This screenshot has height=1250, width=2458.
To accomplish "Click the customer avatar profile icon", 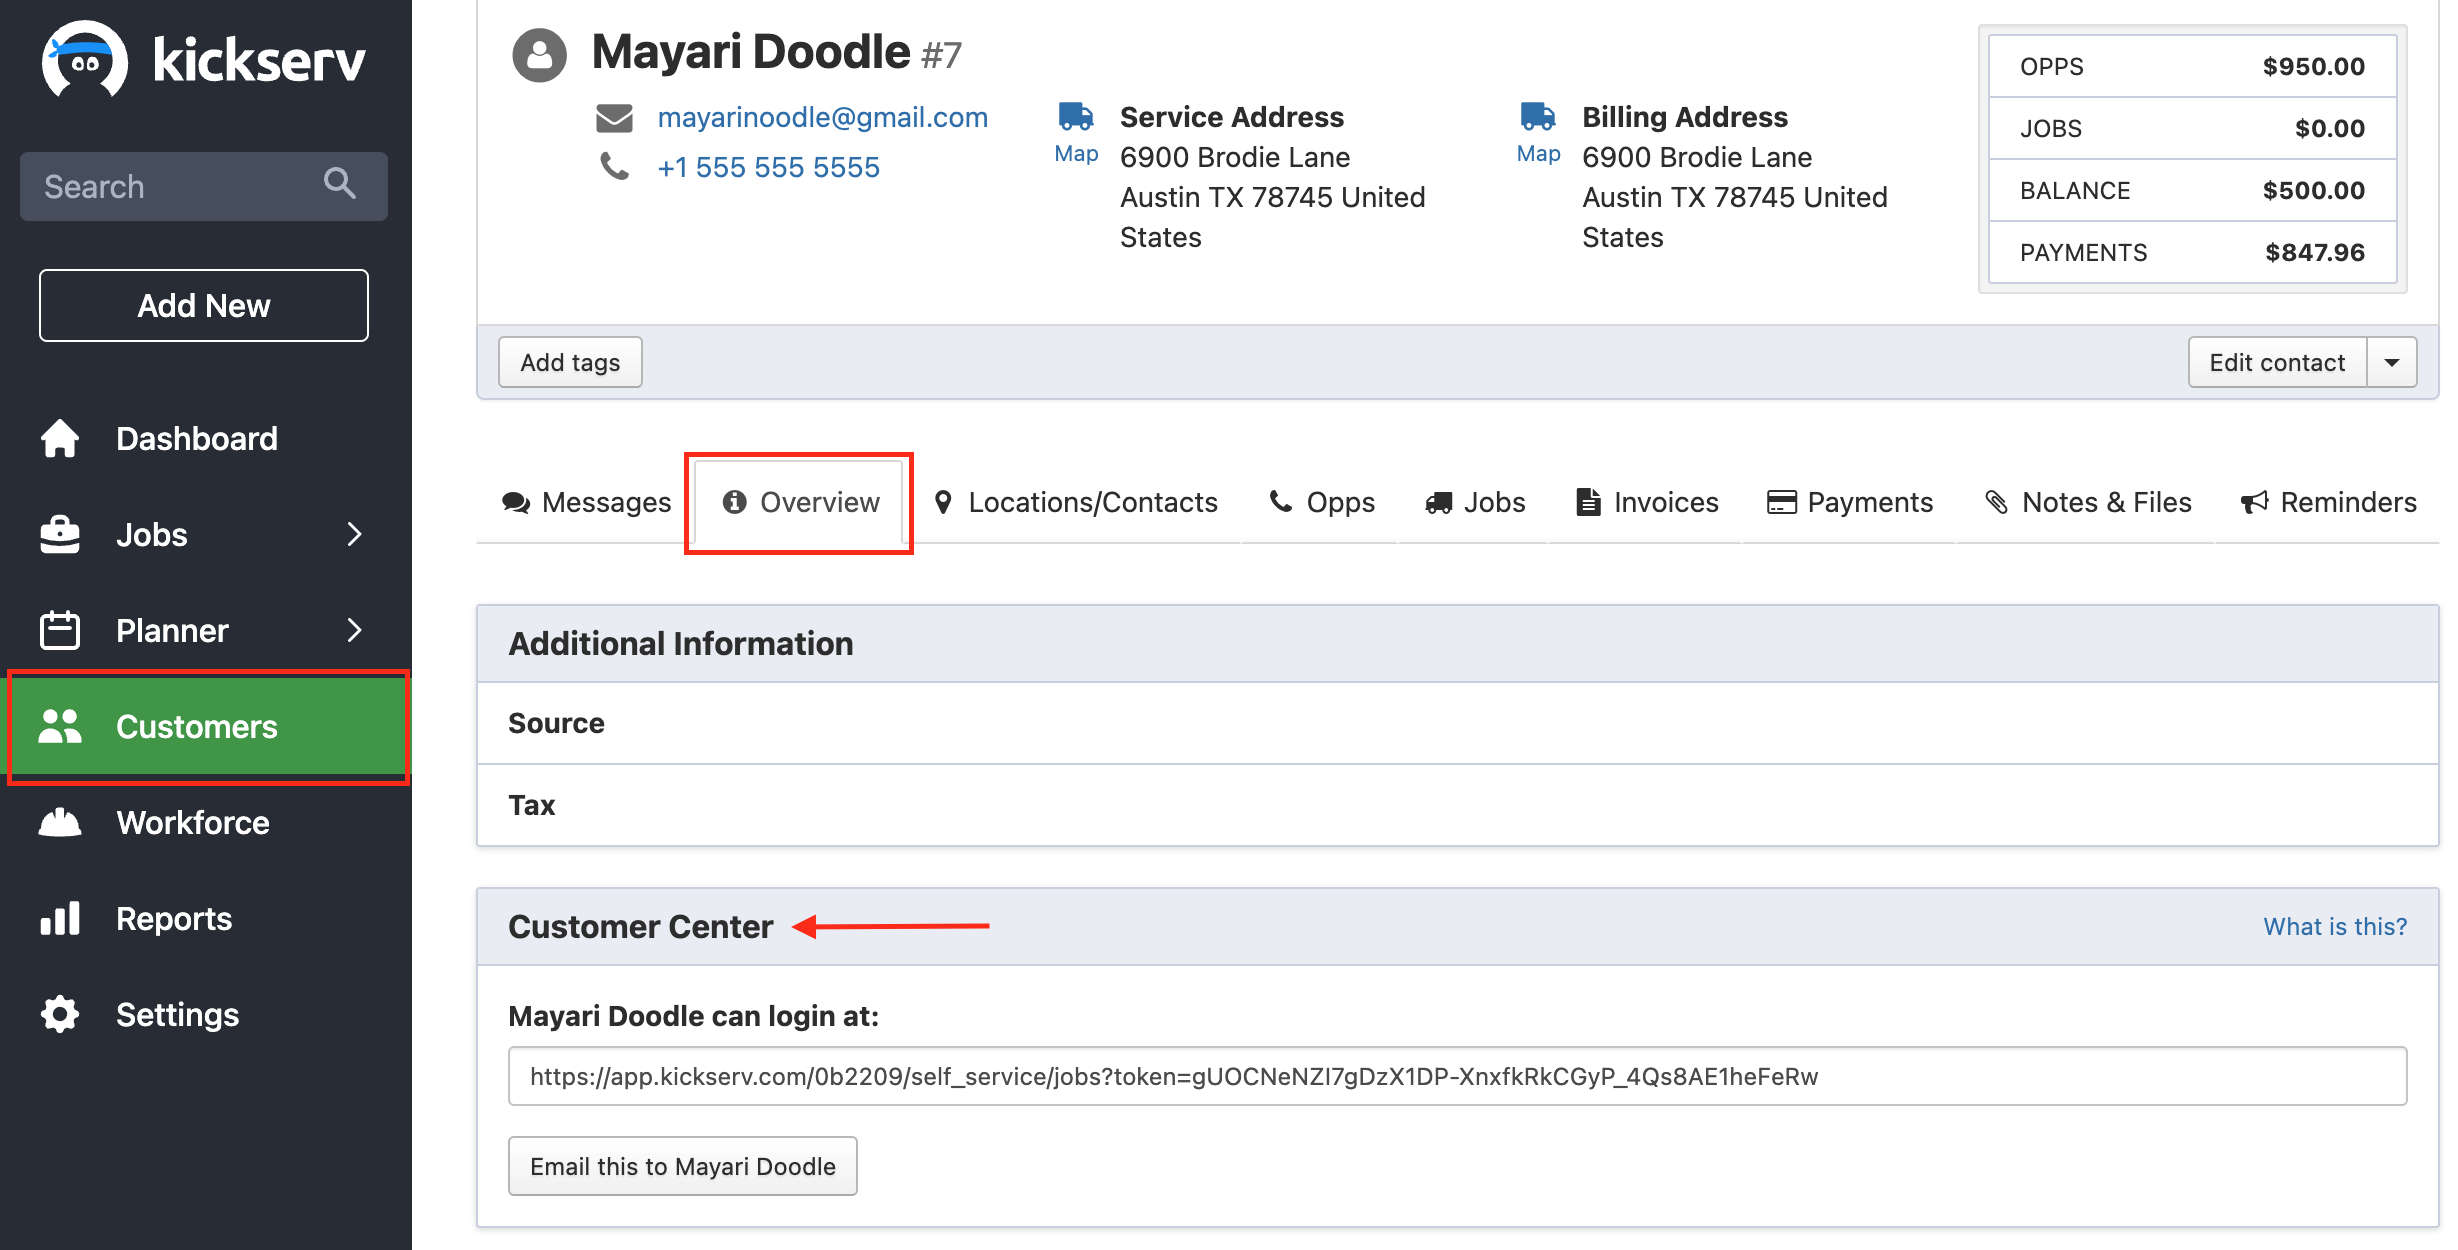I will [x=540, y=55].
